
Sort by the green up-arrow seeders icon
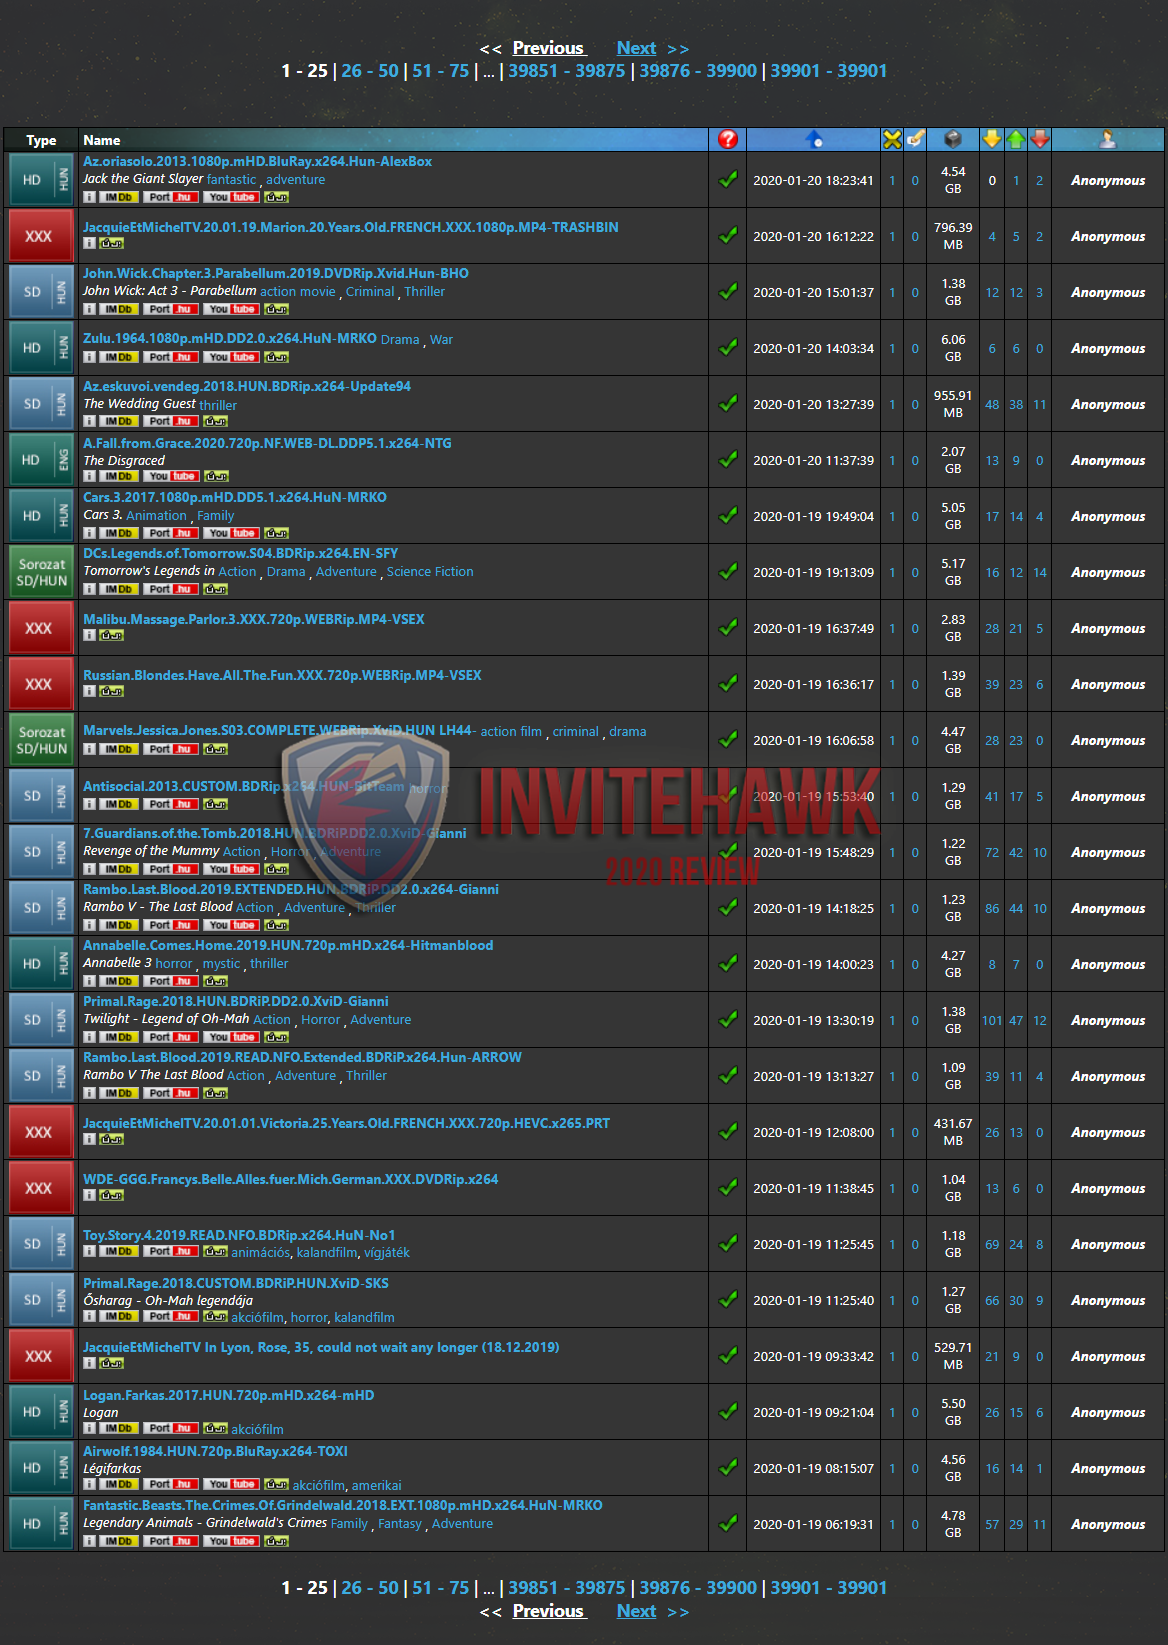click(x=1016, y=140)
